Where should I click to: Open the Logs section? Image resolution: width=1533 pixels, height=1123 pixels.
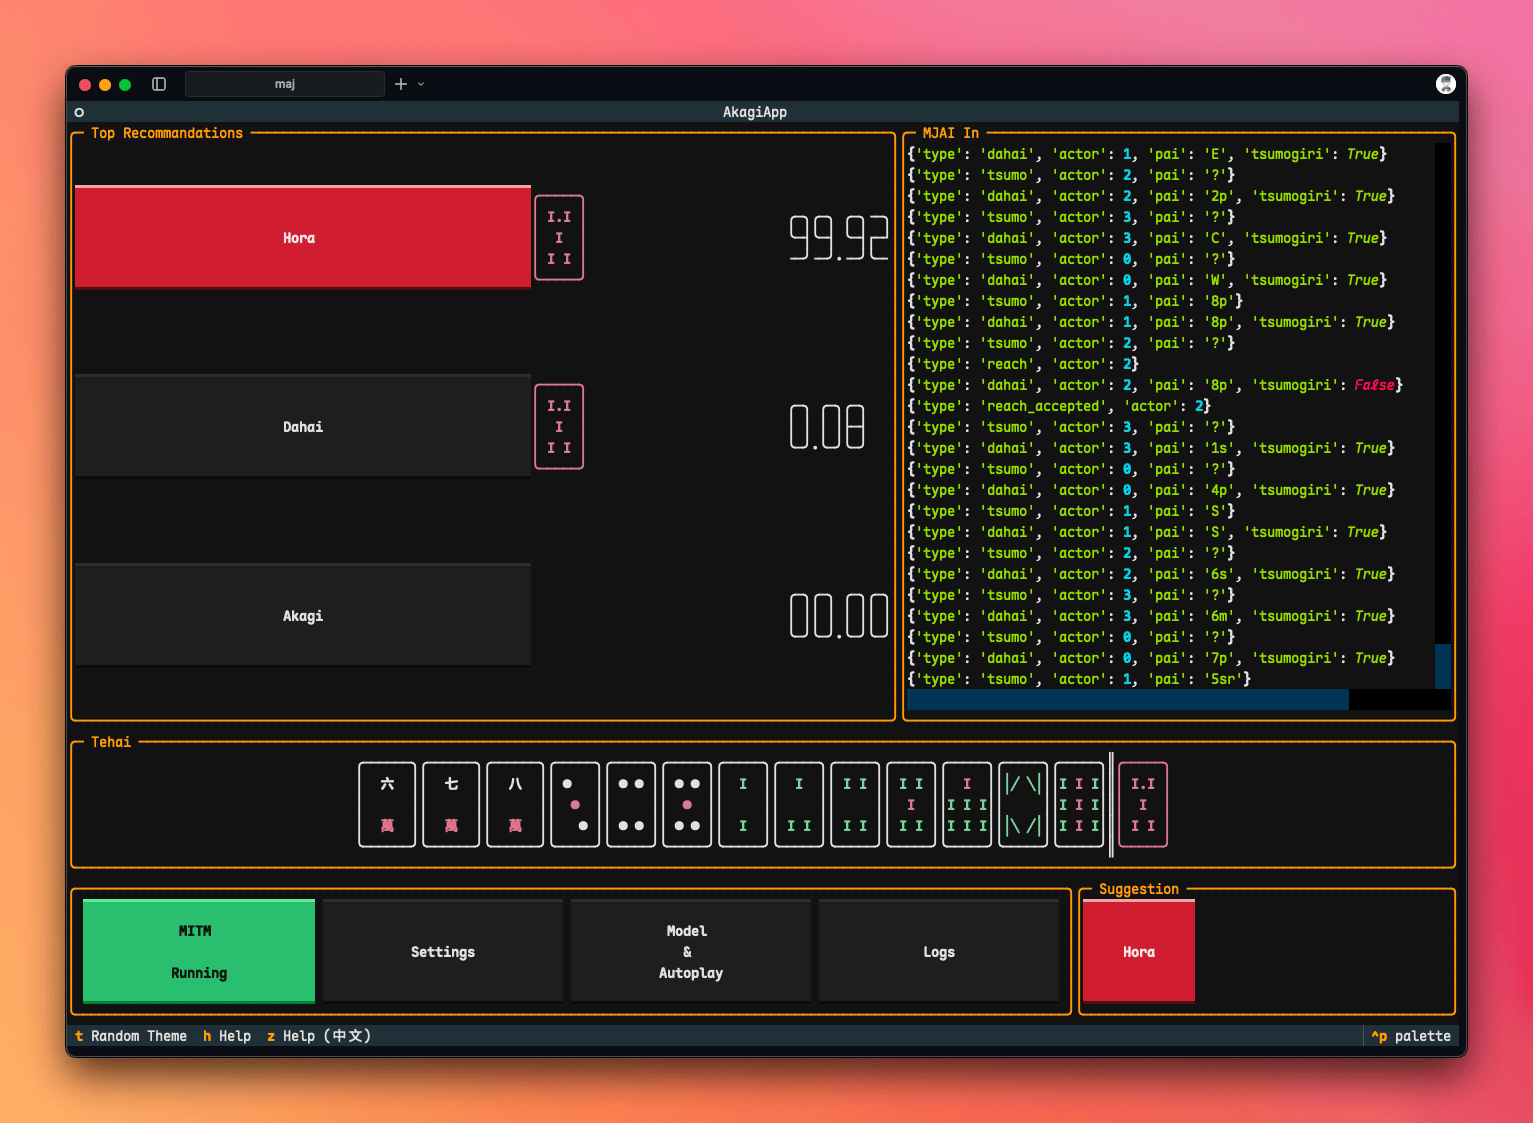coord(939,951)
